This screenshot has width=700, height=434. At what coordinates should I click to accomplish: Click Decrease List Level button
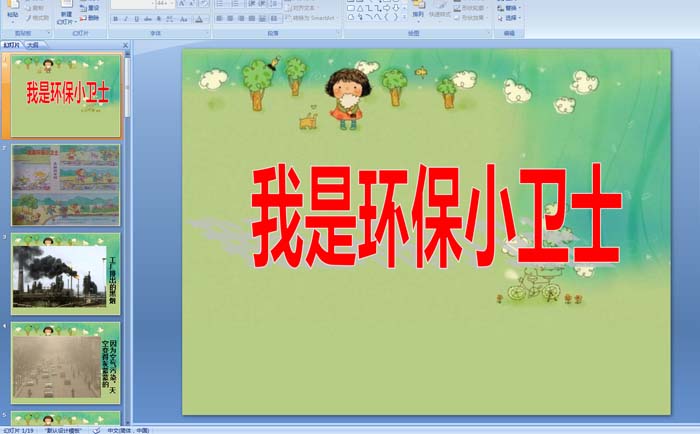click(252, 4)
